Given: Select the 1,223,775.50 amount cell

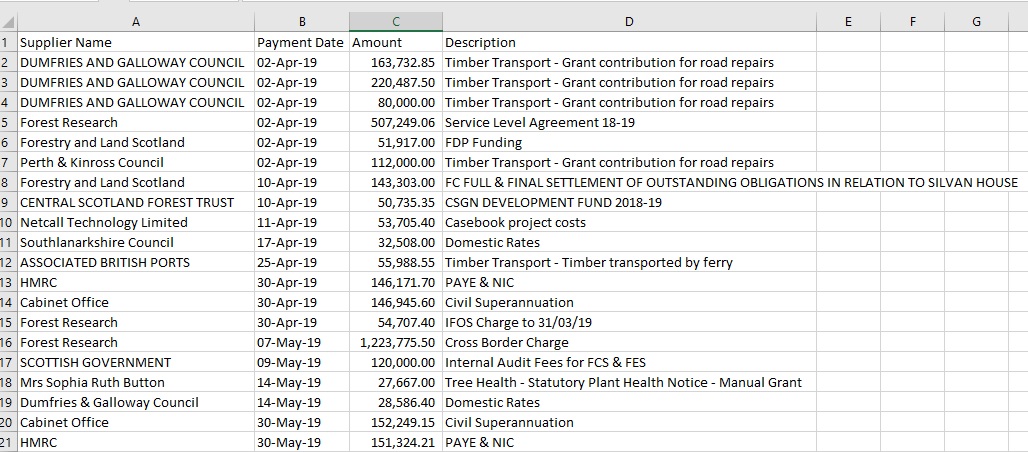Looking at the screenshot, I should click(x=398, y=342).
